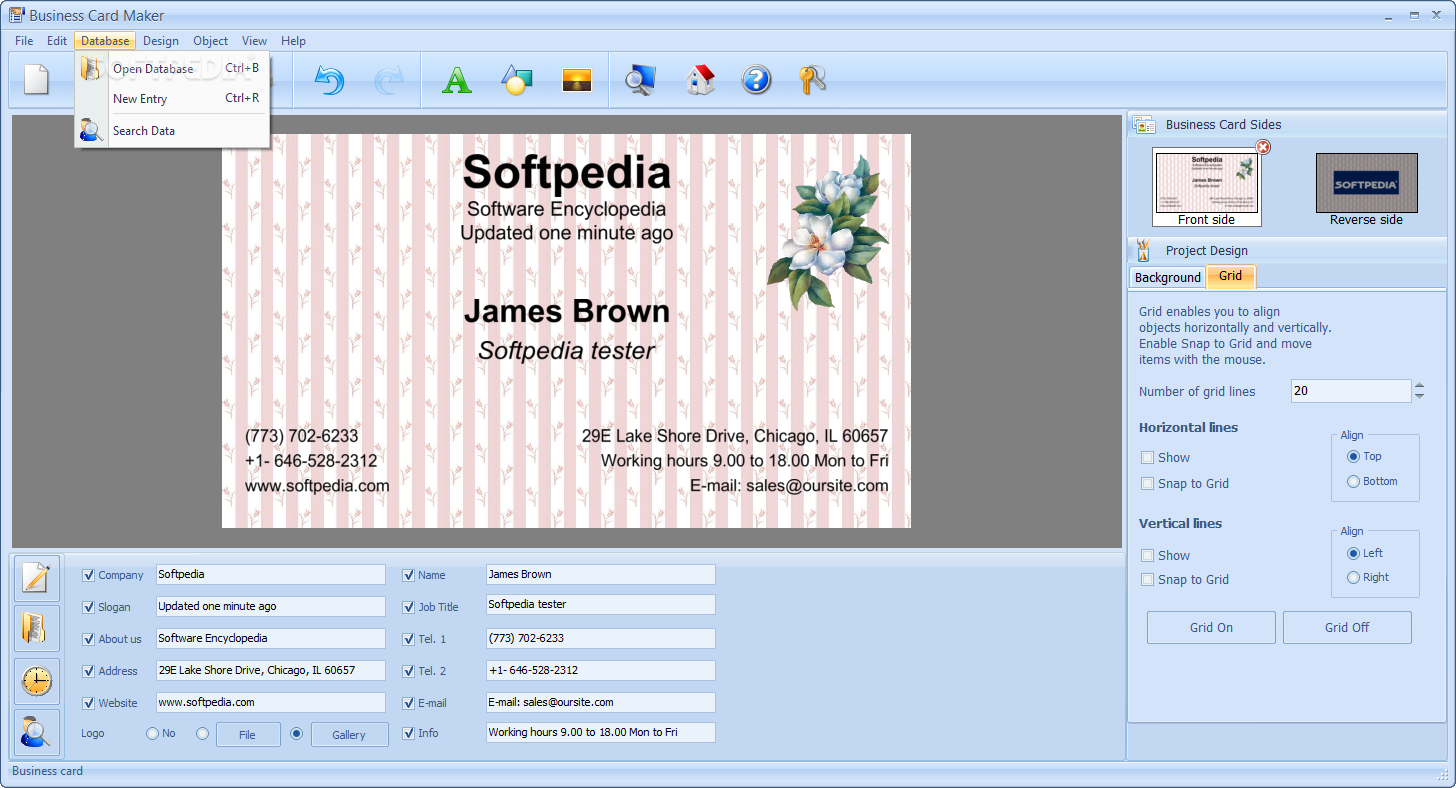Image resolution: width=1456 pixels, height=788 pixels.
Task: Uncheck the E-mail checkbox
Action: (409, 703)
